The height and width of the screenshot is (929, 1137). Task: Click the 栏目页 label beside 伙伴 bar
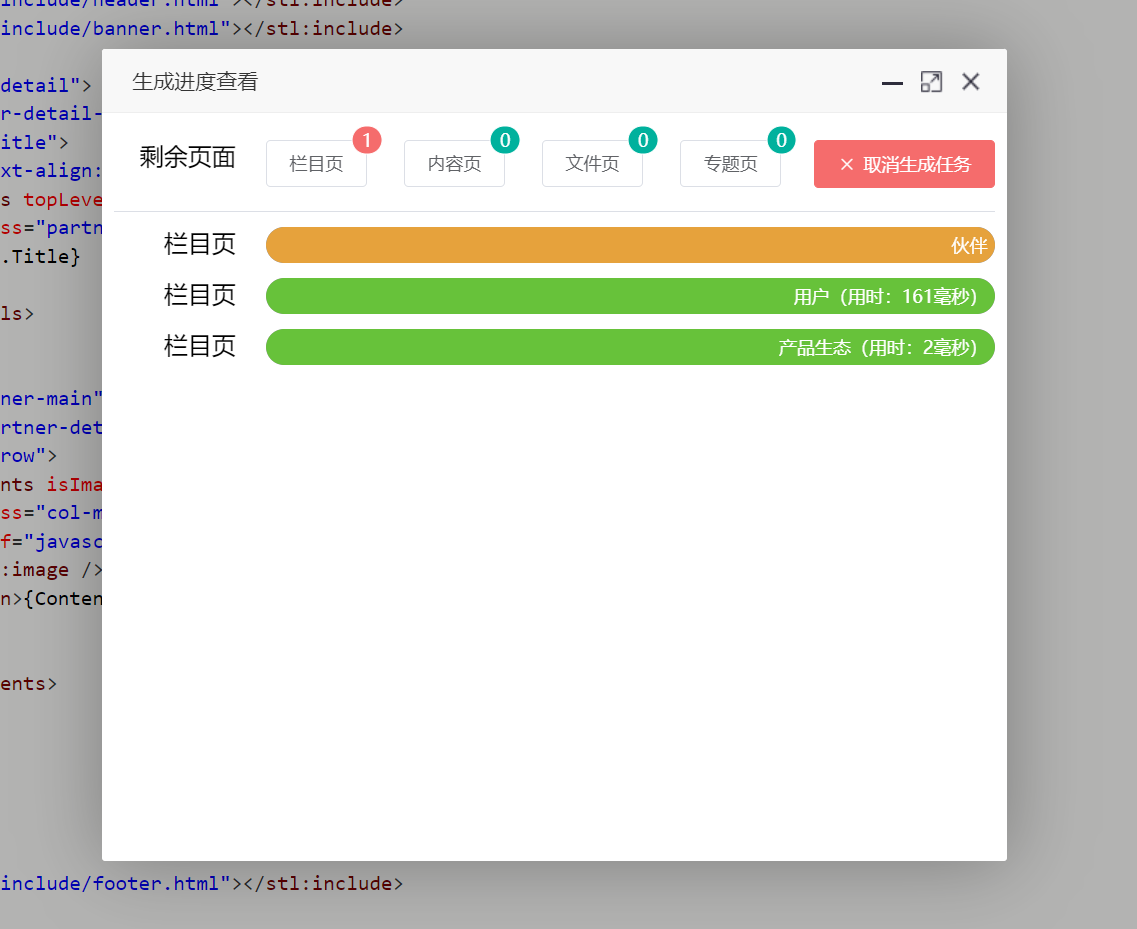[200, 244]
